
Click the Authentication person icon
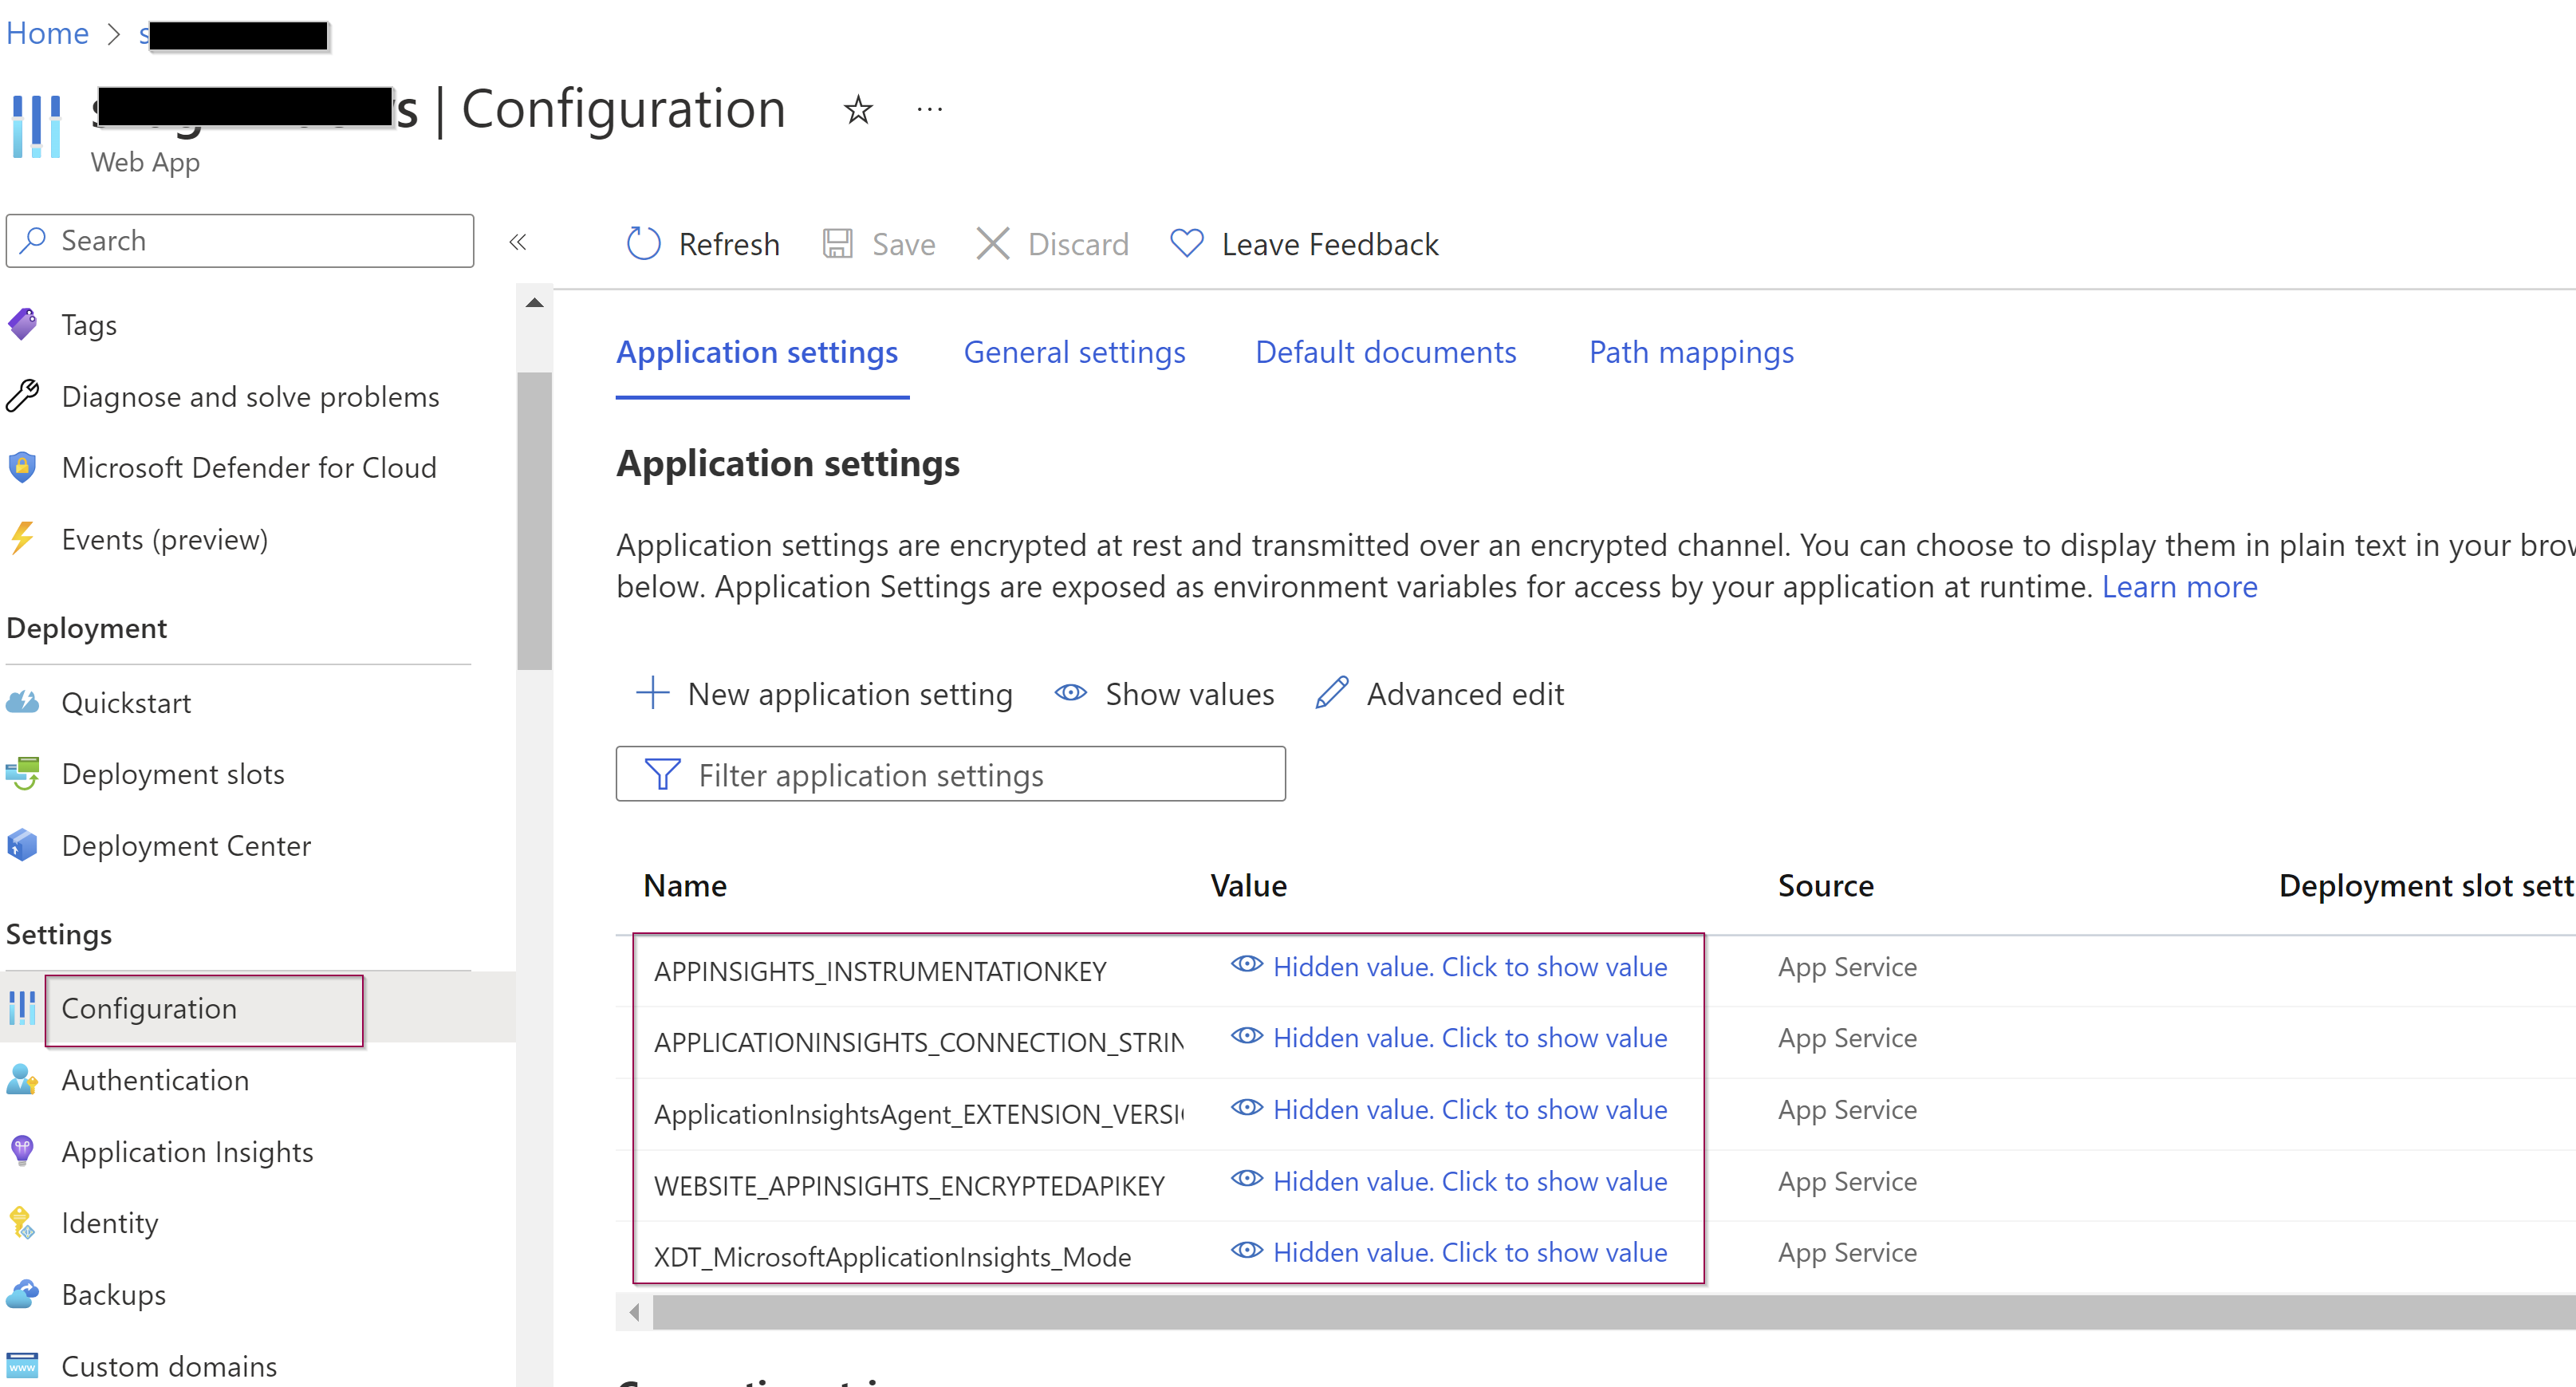(x=22, y=1080)
